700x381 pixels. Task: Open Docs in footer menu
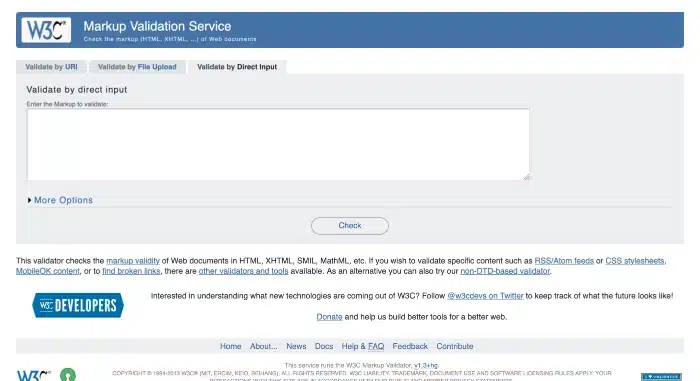click(x=324, y=346)
